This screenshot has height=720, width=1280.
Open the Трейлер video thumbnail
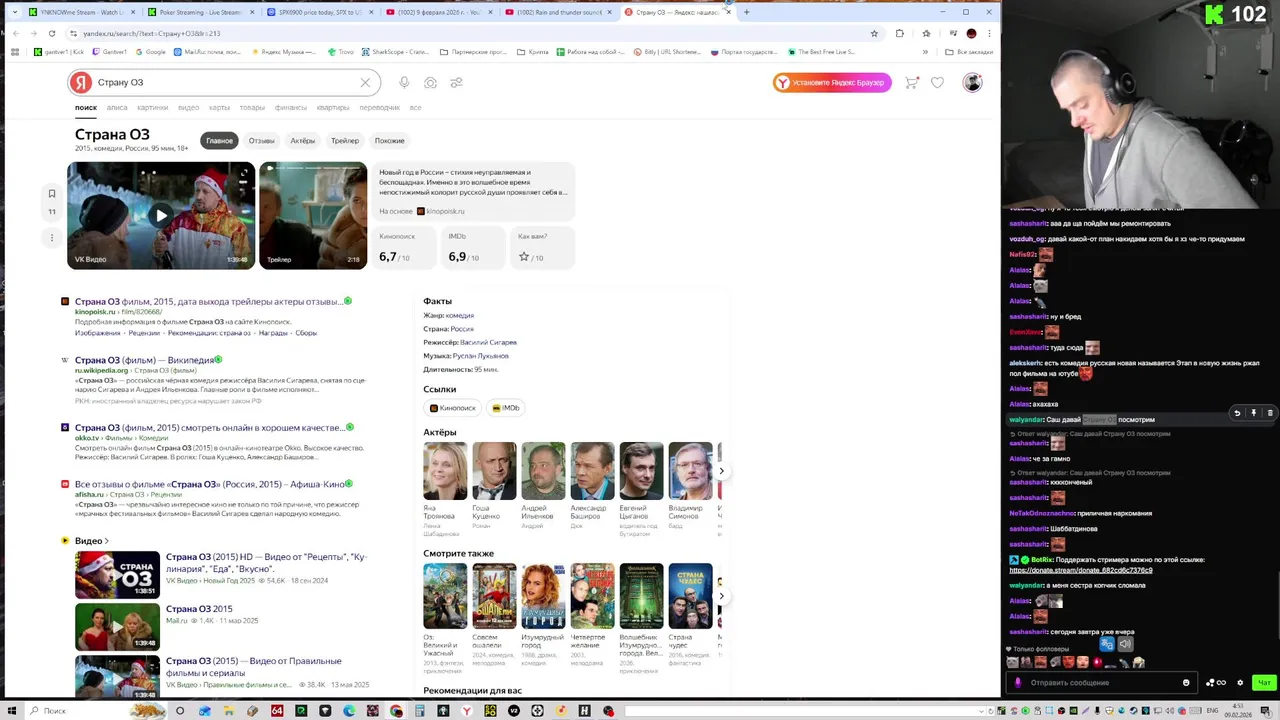point(313,216)
